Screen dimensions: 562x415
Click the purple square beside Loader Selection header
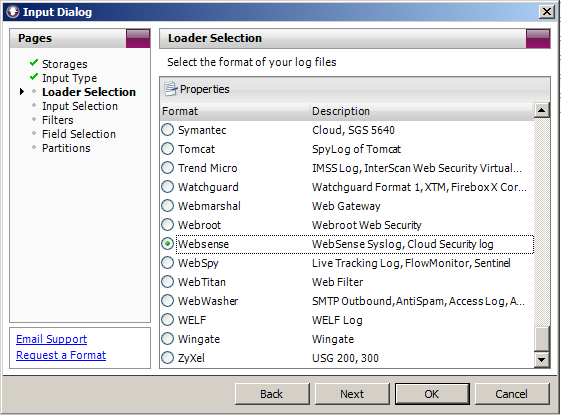538,39
